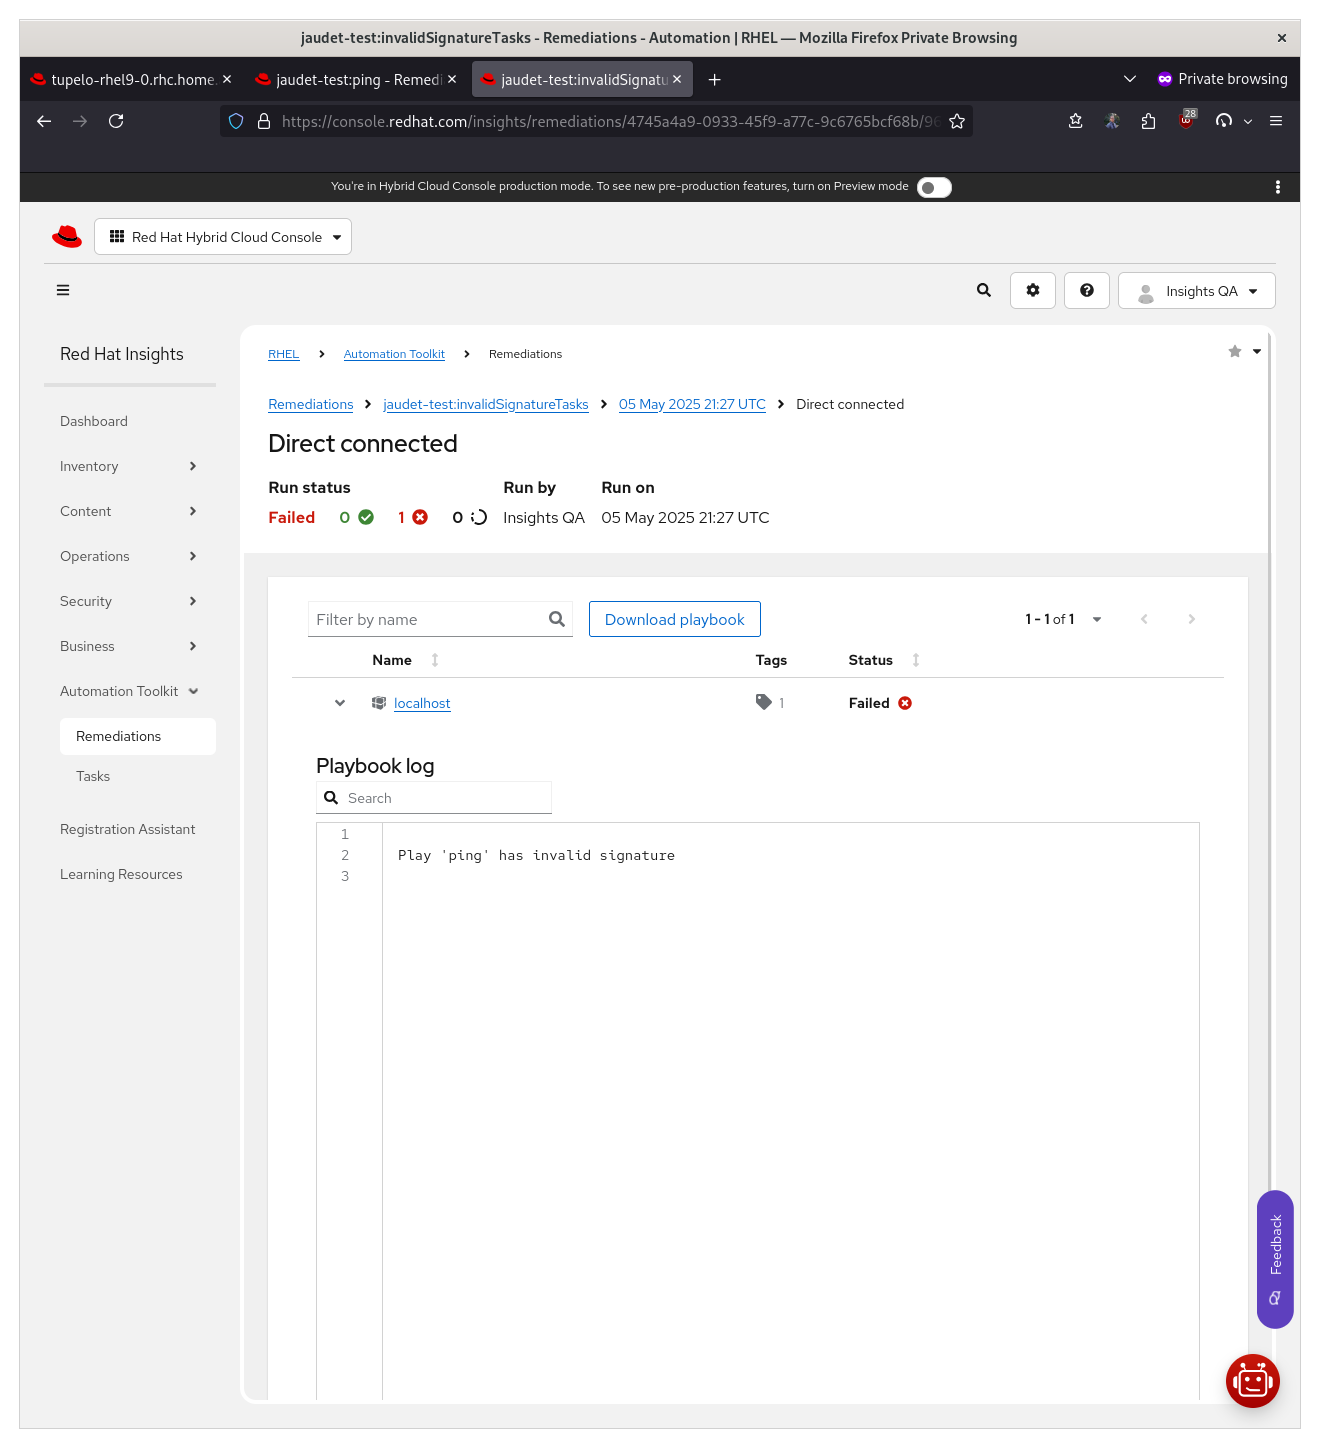Open Dashboard in the sidebar
Viewport: 1320px width, 1448px height.
click(94, 421)
